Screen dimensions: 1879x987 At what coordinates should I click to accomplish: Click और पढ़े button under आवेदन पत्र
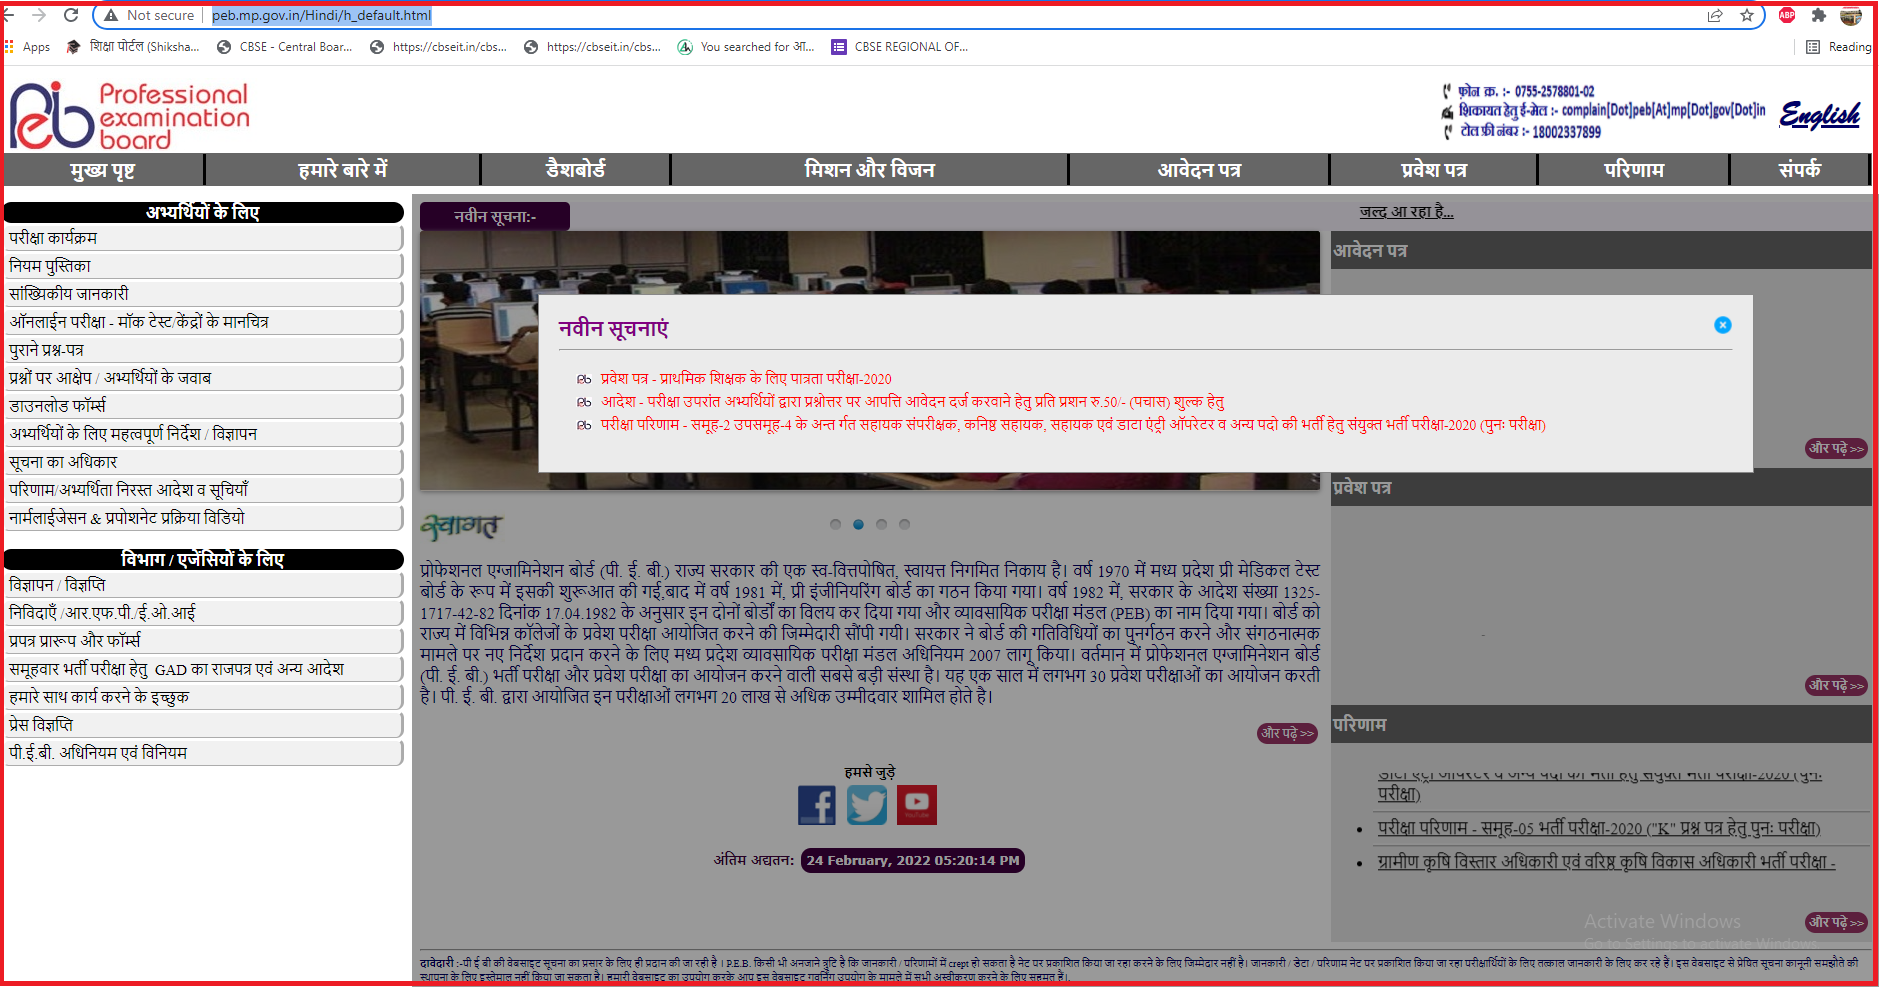click(1835, 448)
